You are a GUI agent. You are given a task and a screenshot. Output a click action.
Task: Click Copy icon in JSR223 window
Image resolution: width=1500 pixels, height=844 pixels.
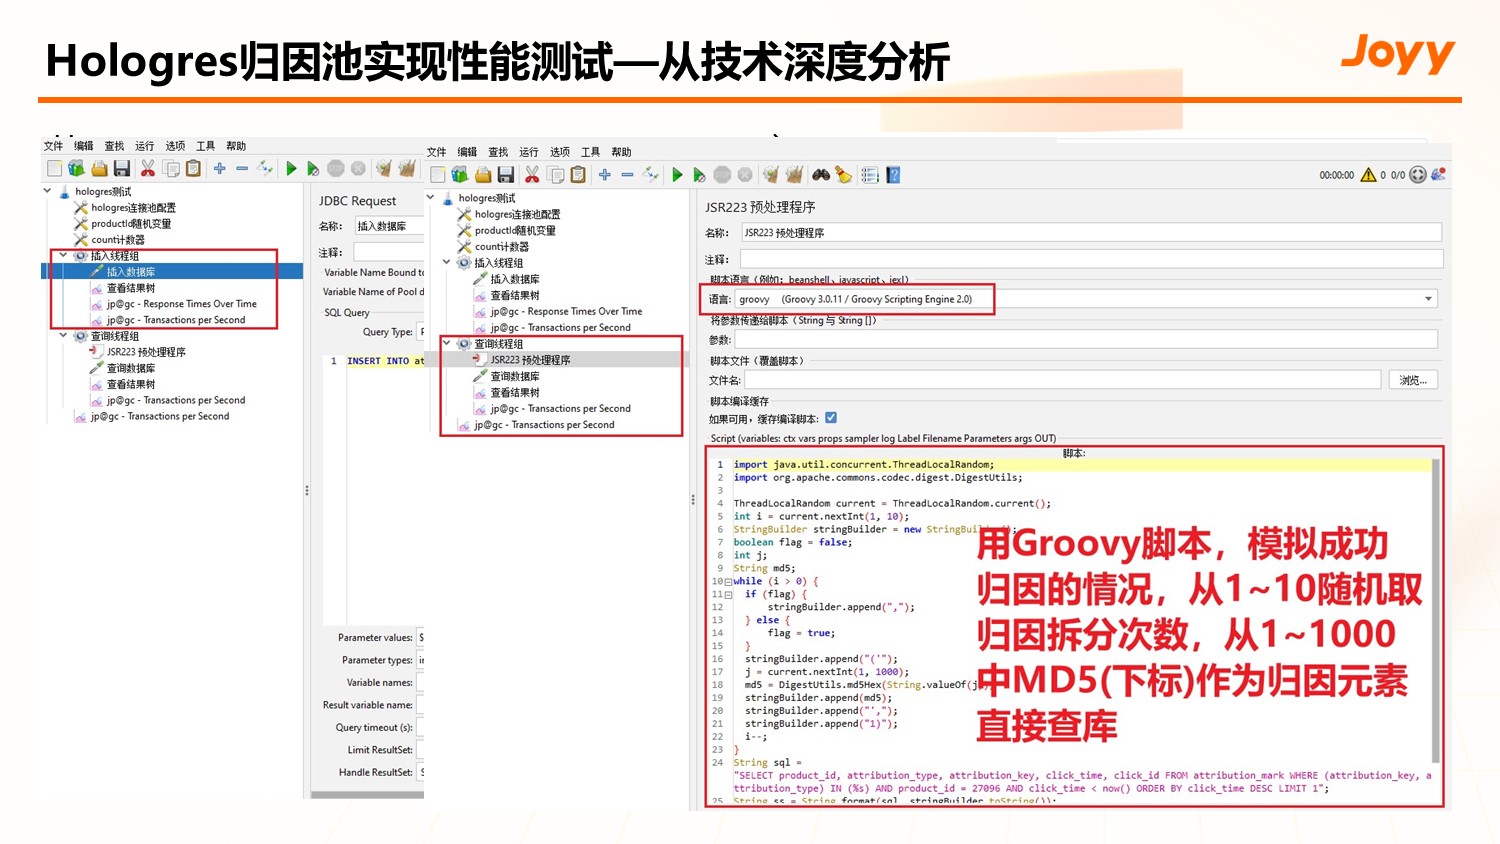tap(556, 175)
